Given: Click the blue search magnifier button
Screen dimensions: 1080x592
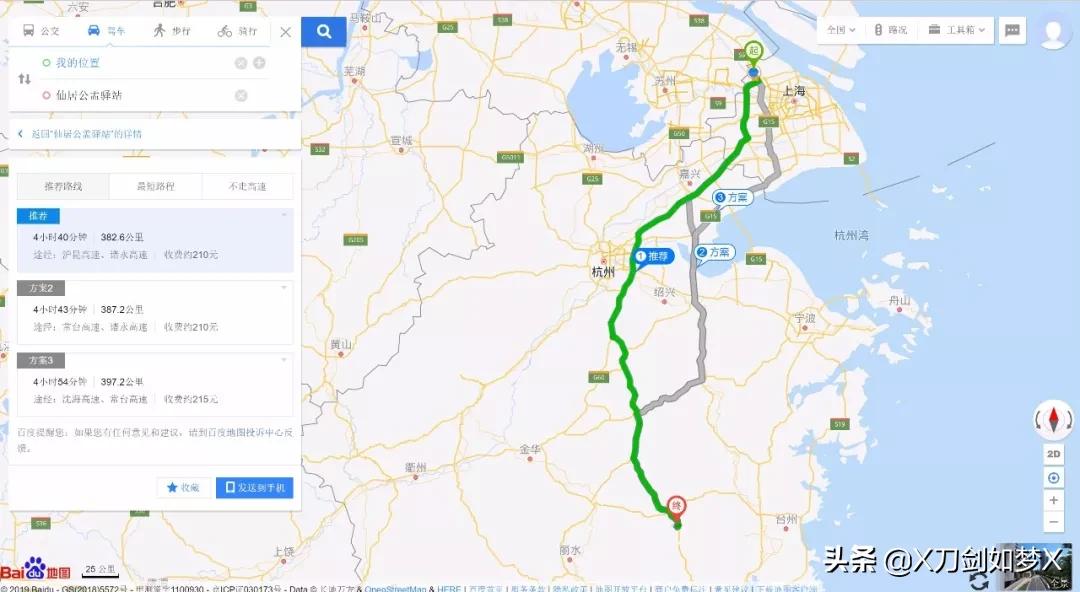Looking at the screenshot, I should (324, 31).
